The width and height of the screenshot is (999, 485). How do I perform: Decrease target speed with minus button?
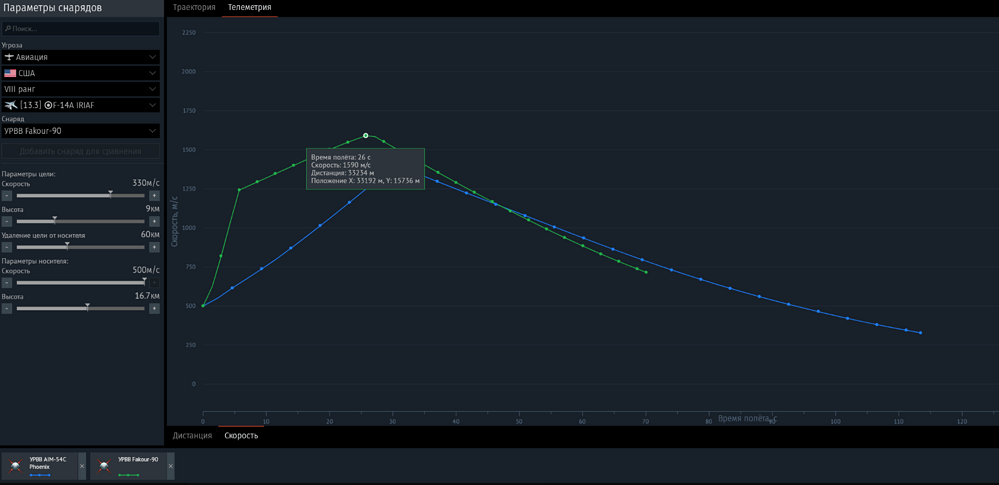[x=6, y=196]
